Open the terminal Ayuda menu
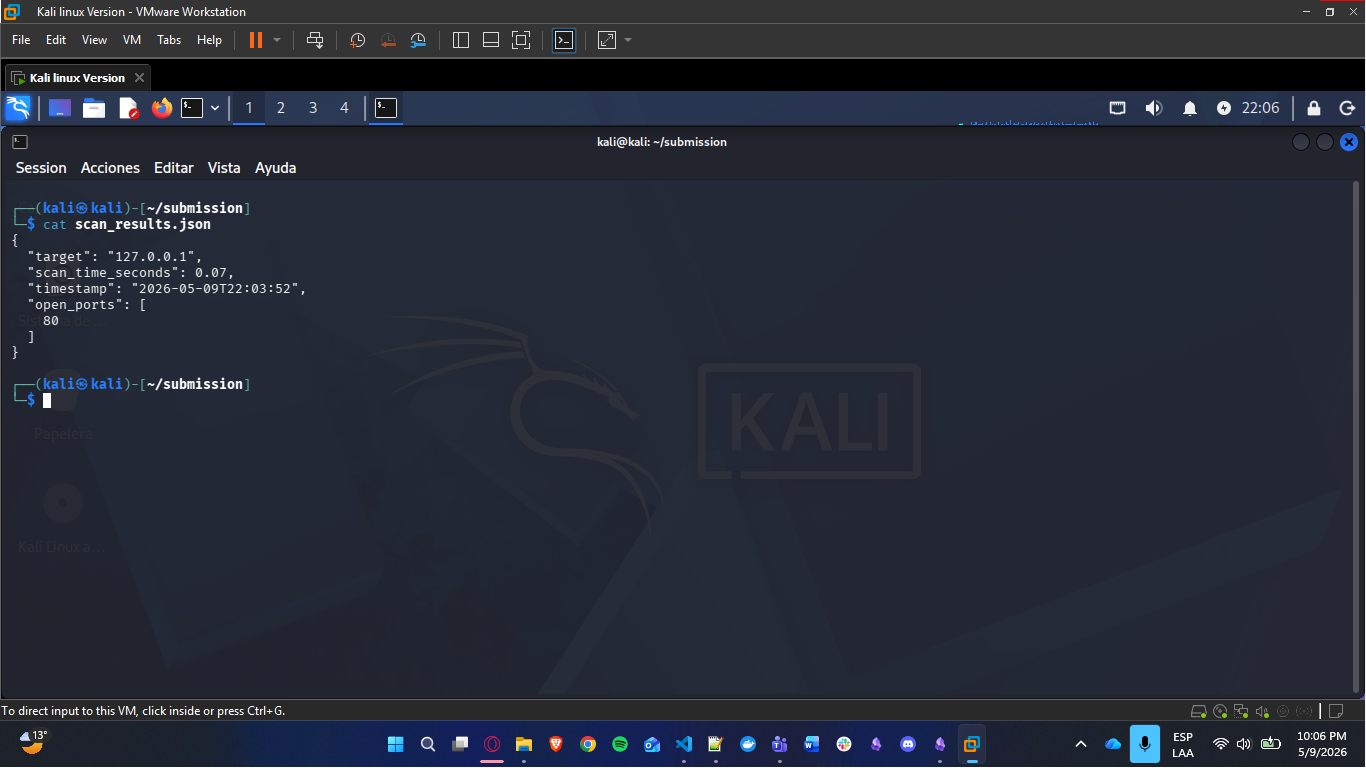The width and height of the screenshot is (1366, 768). tap(275, 168)
